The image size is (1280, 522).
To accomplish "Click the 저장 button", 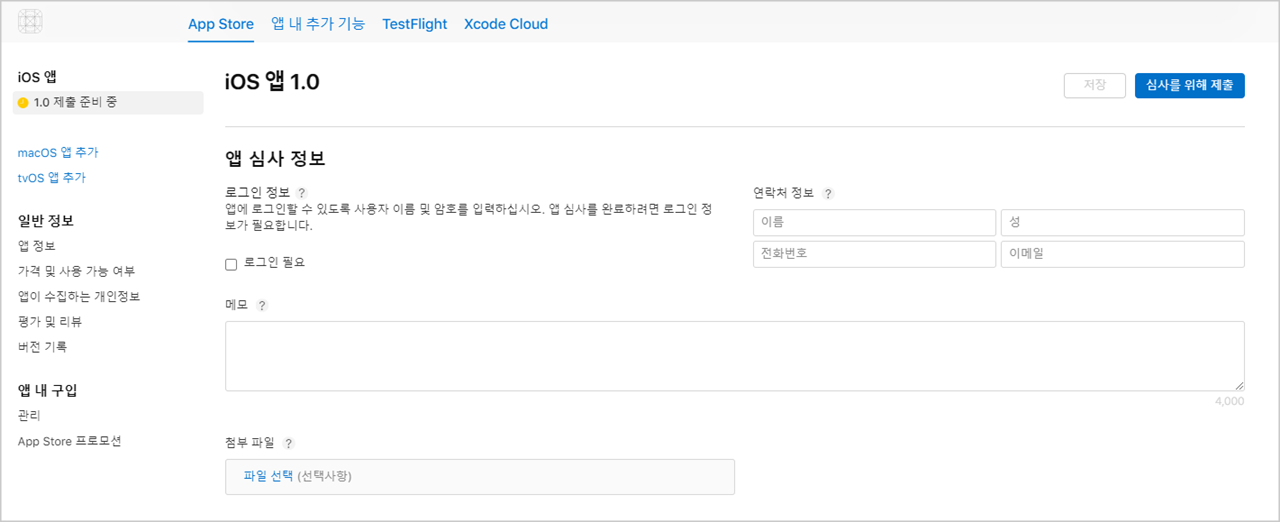I will tap(1095, 86).
